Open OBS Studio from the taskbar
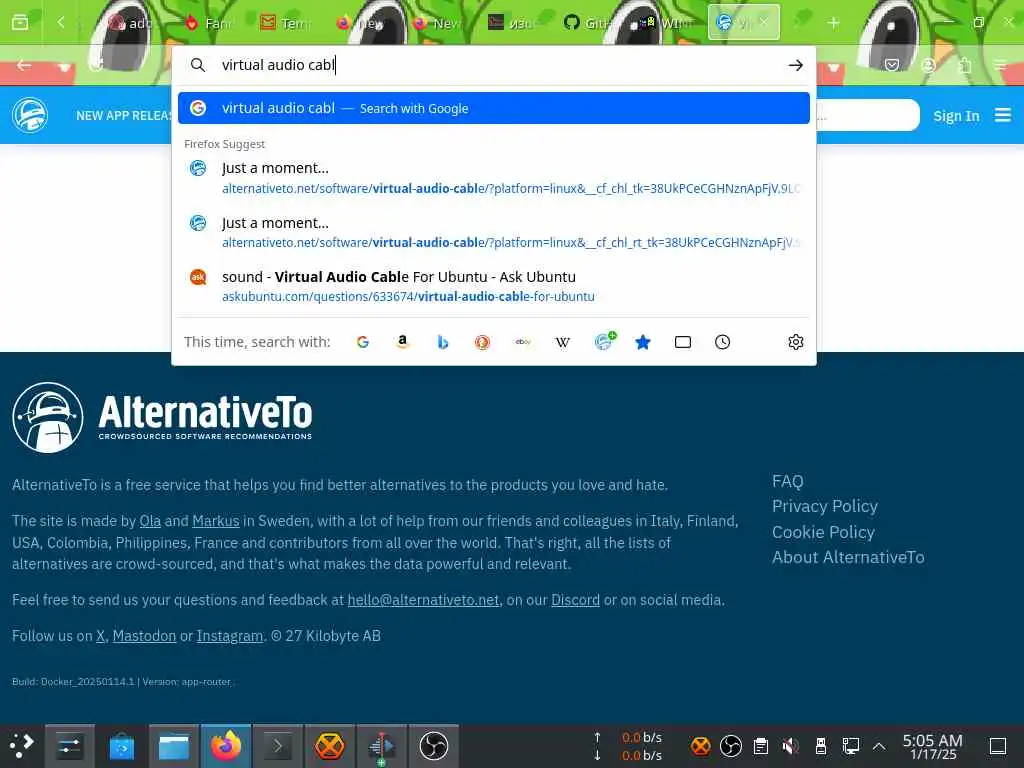The height and width of the screenshot is (768, 1024). tap(434, 746)
